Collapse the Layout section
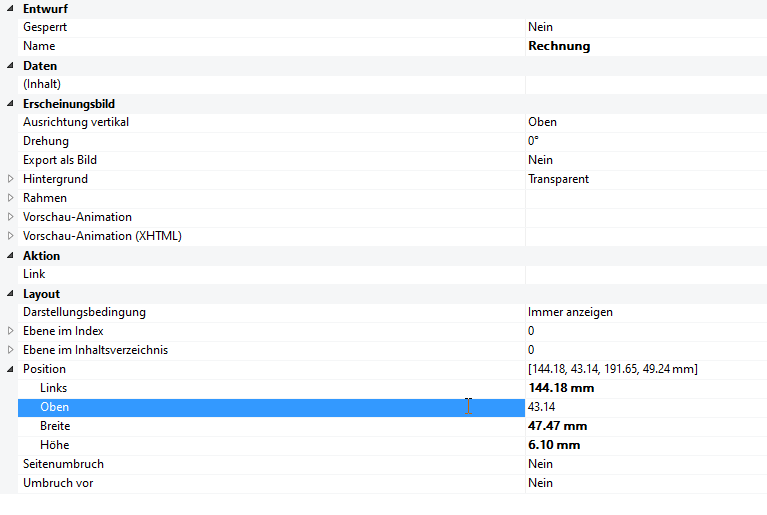The width and height of the screenshot is (767, 515). [x=11, y=293]
